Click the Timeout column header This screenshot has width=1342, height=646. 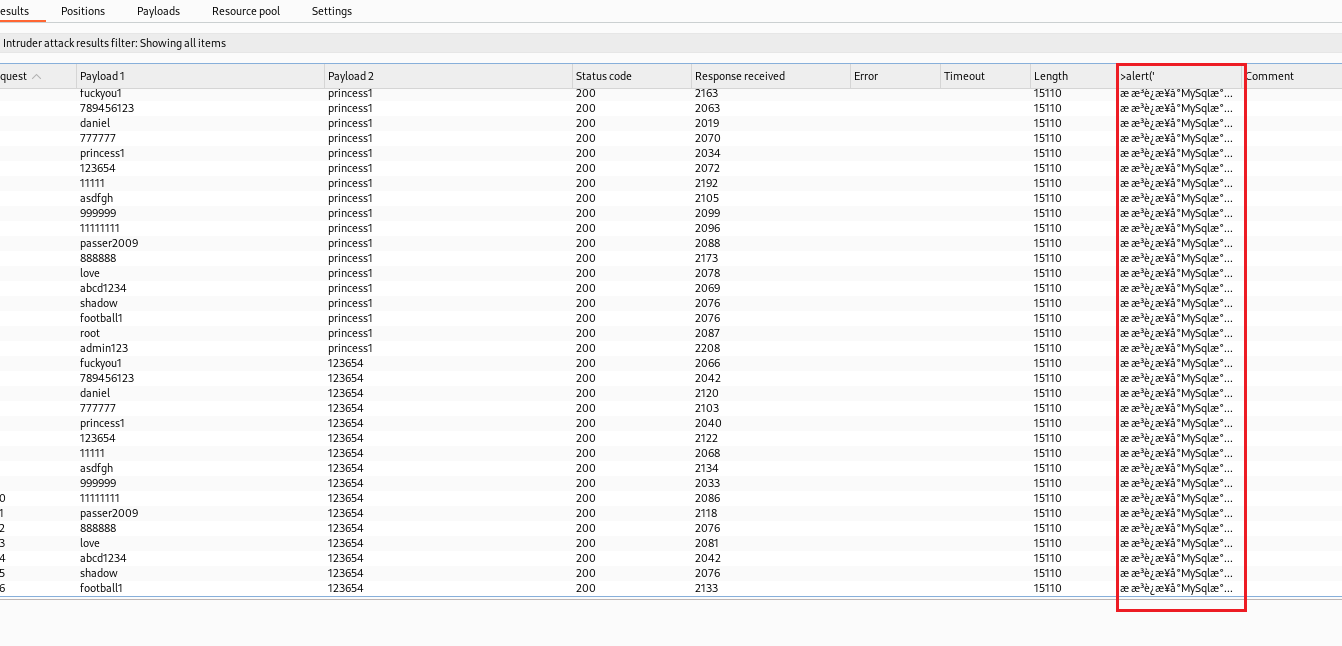pyautogui.click(x=984, y=76)
